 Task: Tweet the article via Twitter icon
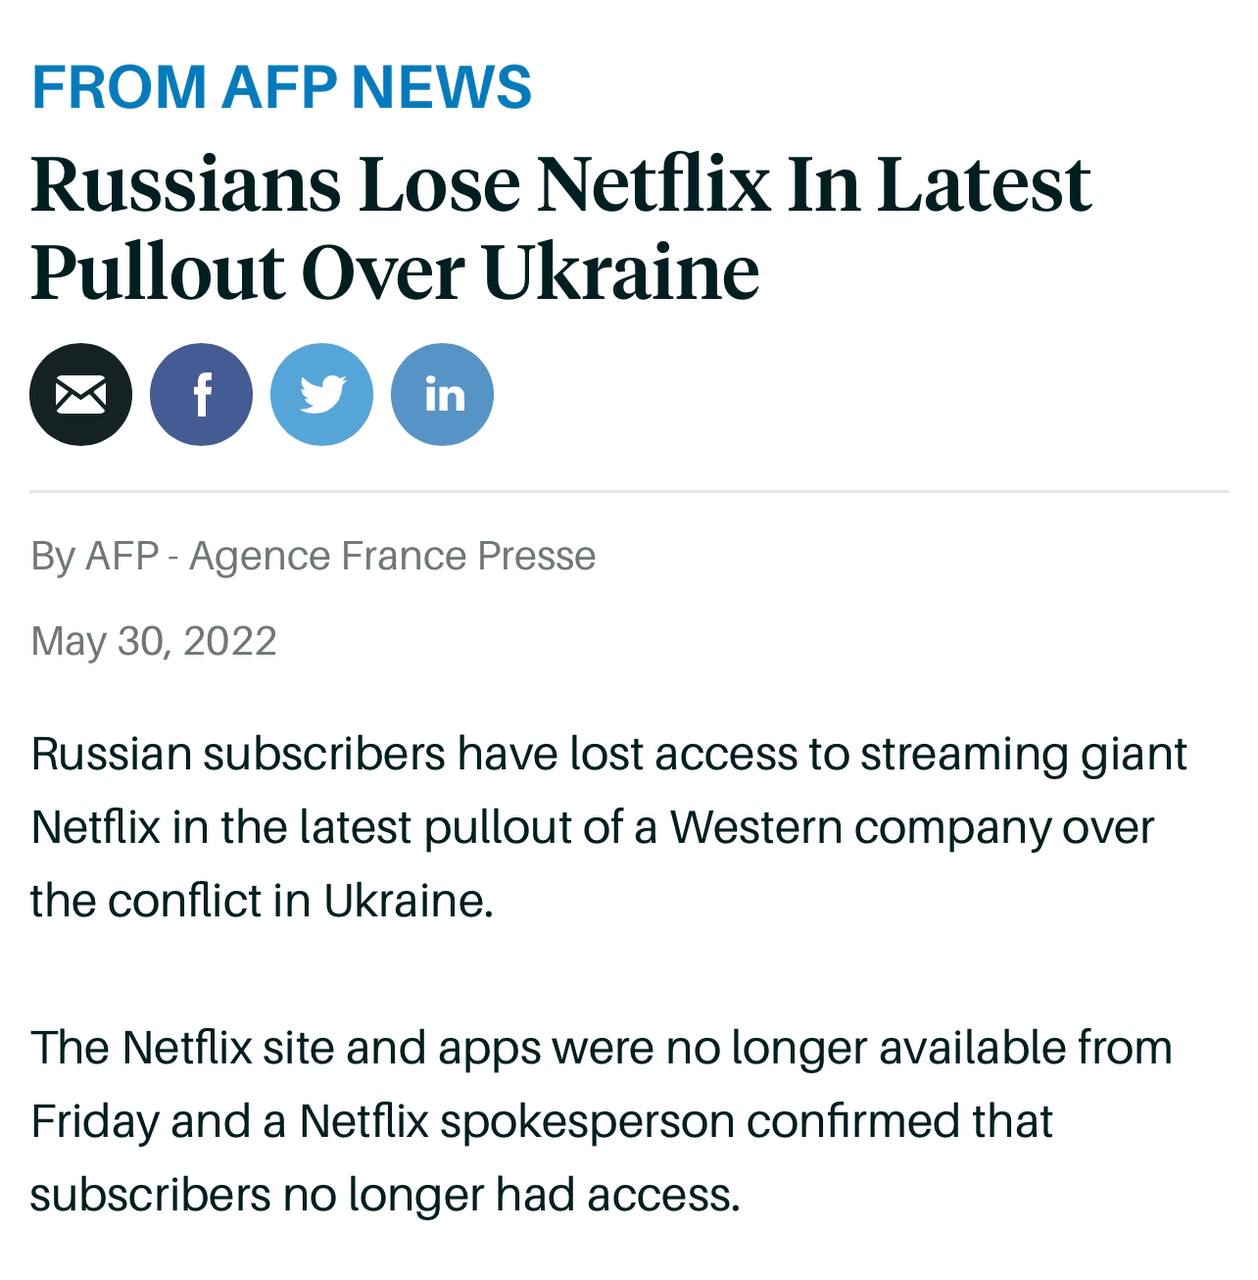[322, 394]
